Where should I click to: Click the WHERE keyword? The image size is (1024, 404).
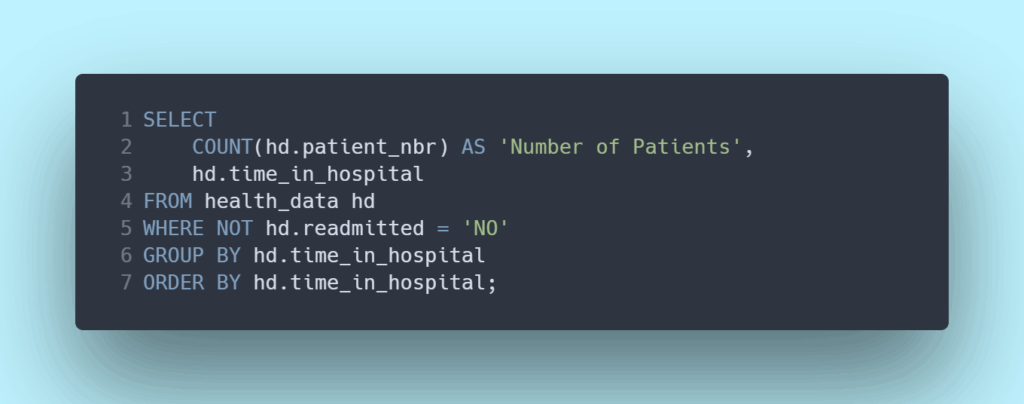pyautogui.click(x=173, y=228)
